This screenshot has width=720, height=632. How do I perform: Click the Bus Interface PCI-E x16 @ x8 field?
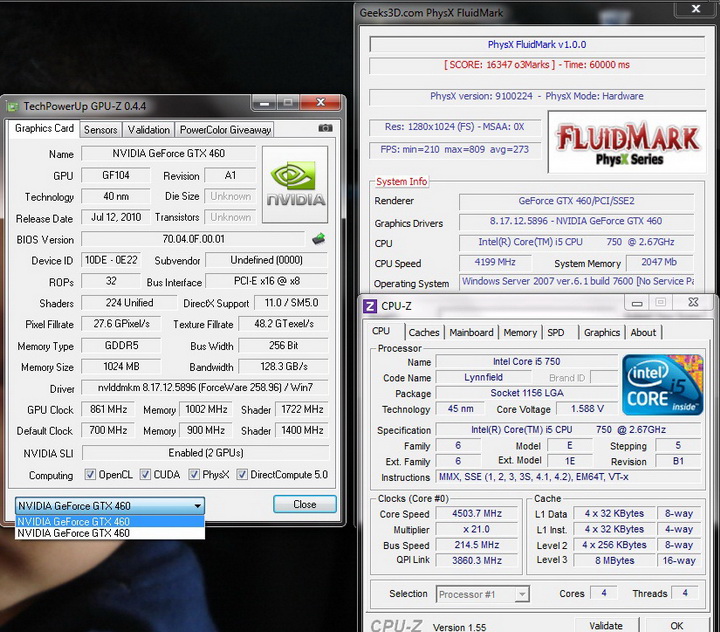click(x=267, y=281)
